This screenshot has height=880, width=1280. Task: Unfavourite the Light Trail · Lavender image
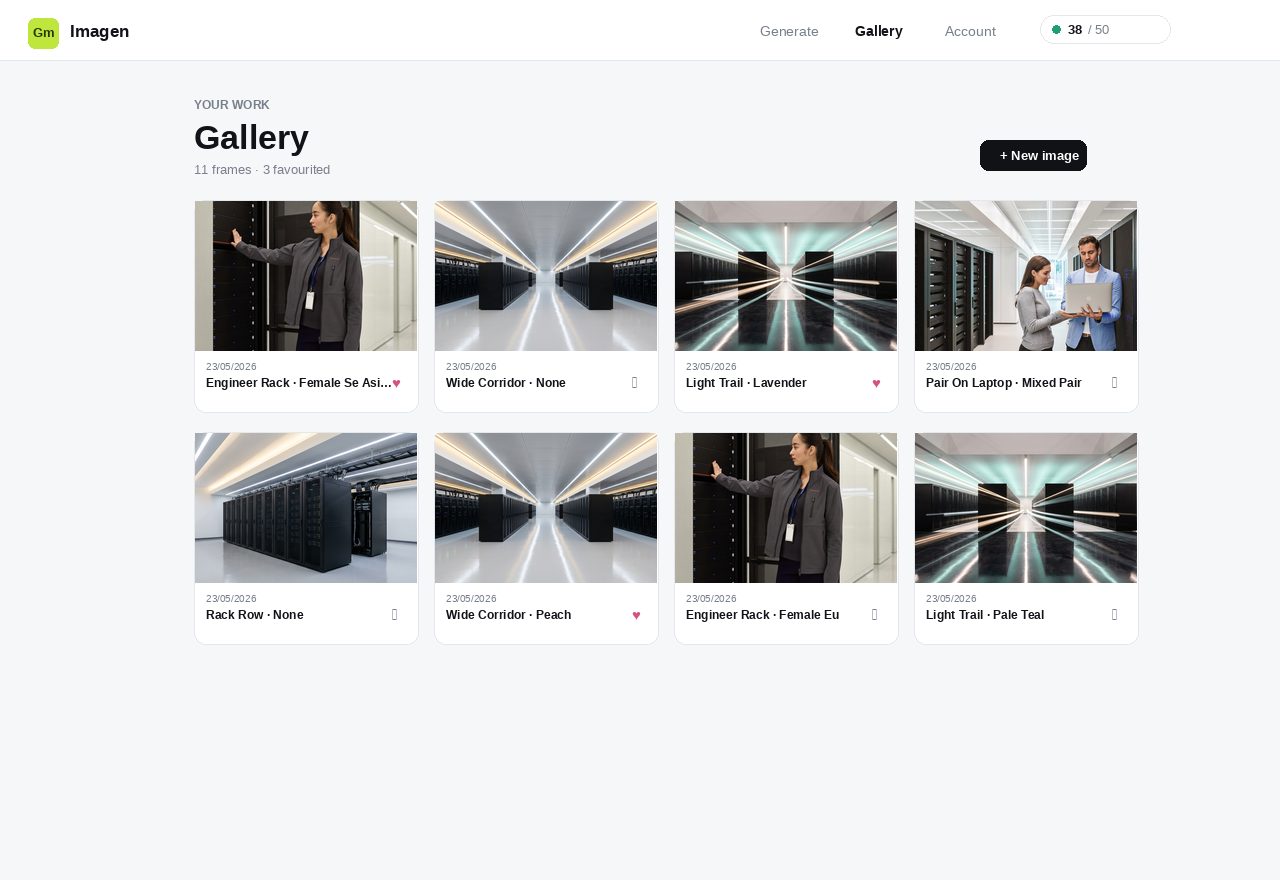876,383
